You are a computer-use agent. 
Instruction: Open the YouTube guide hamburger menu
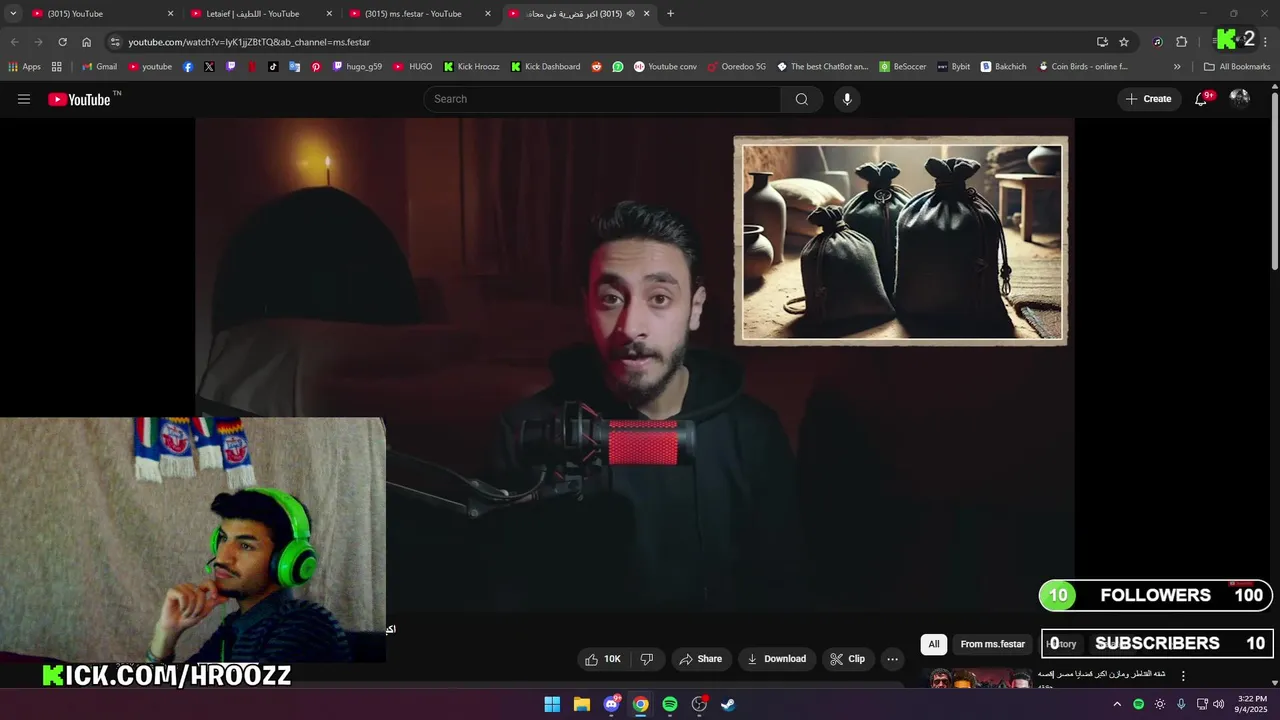point(24,99)
